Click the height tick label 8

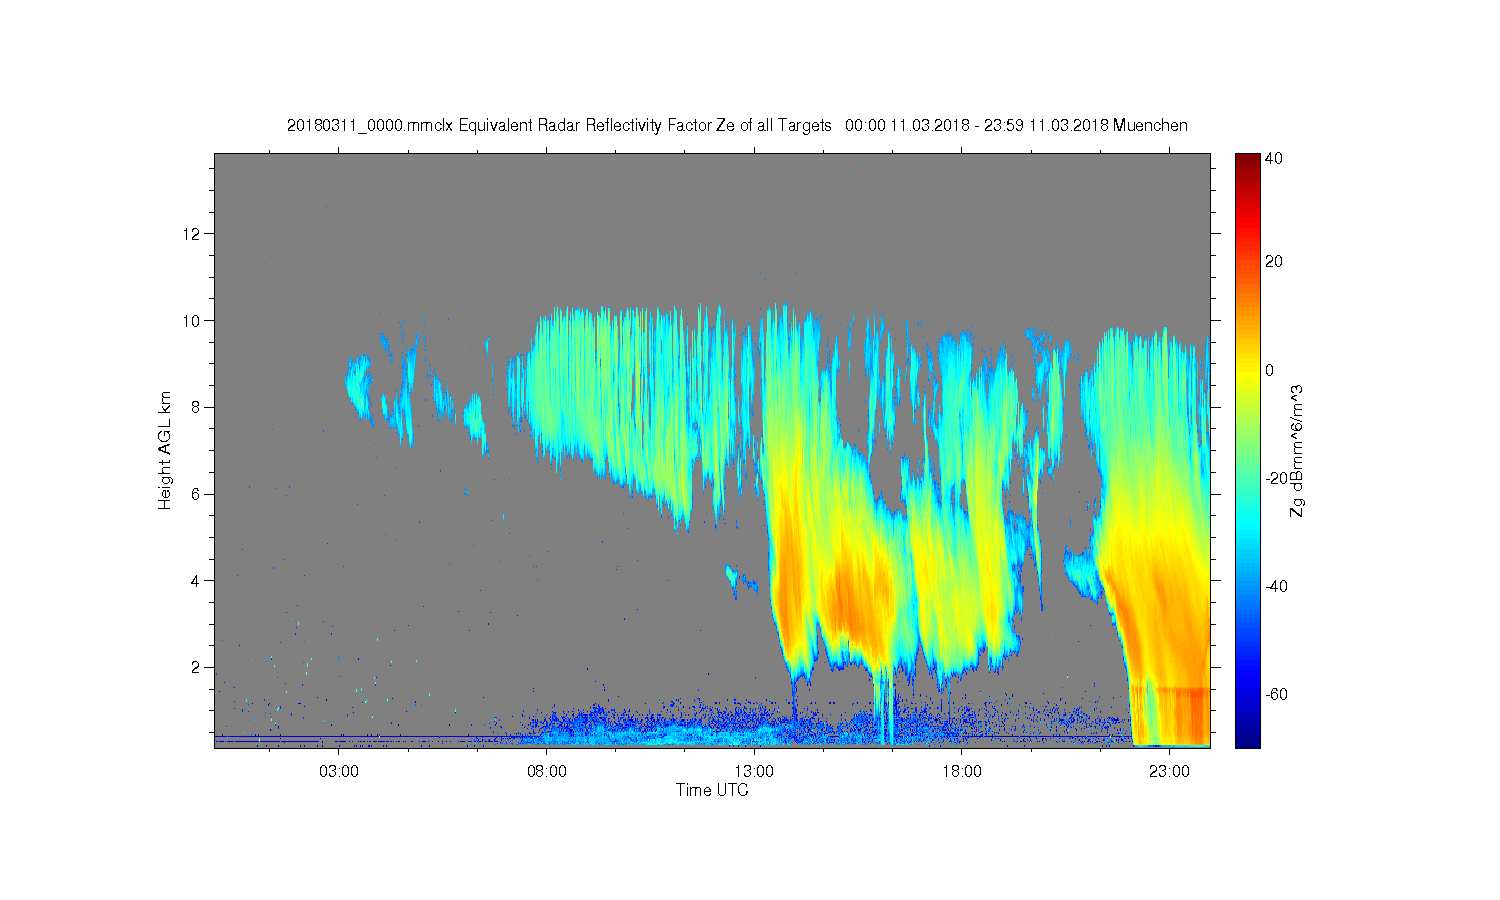coord(197,407)
